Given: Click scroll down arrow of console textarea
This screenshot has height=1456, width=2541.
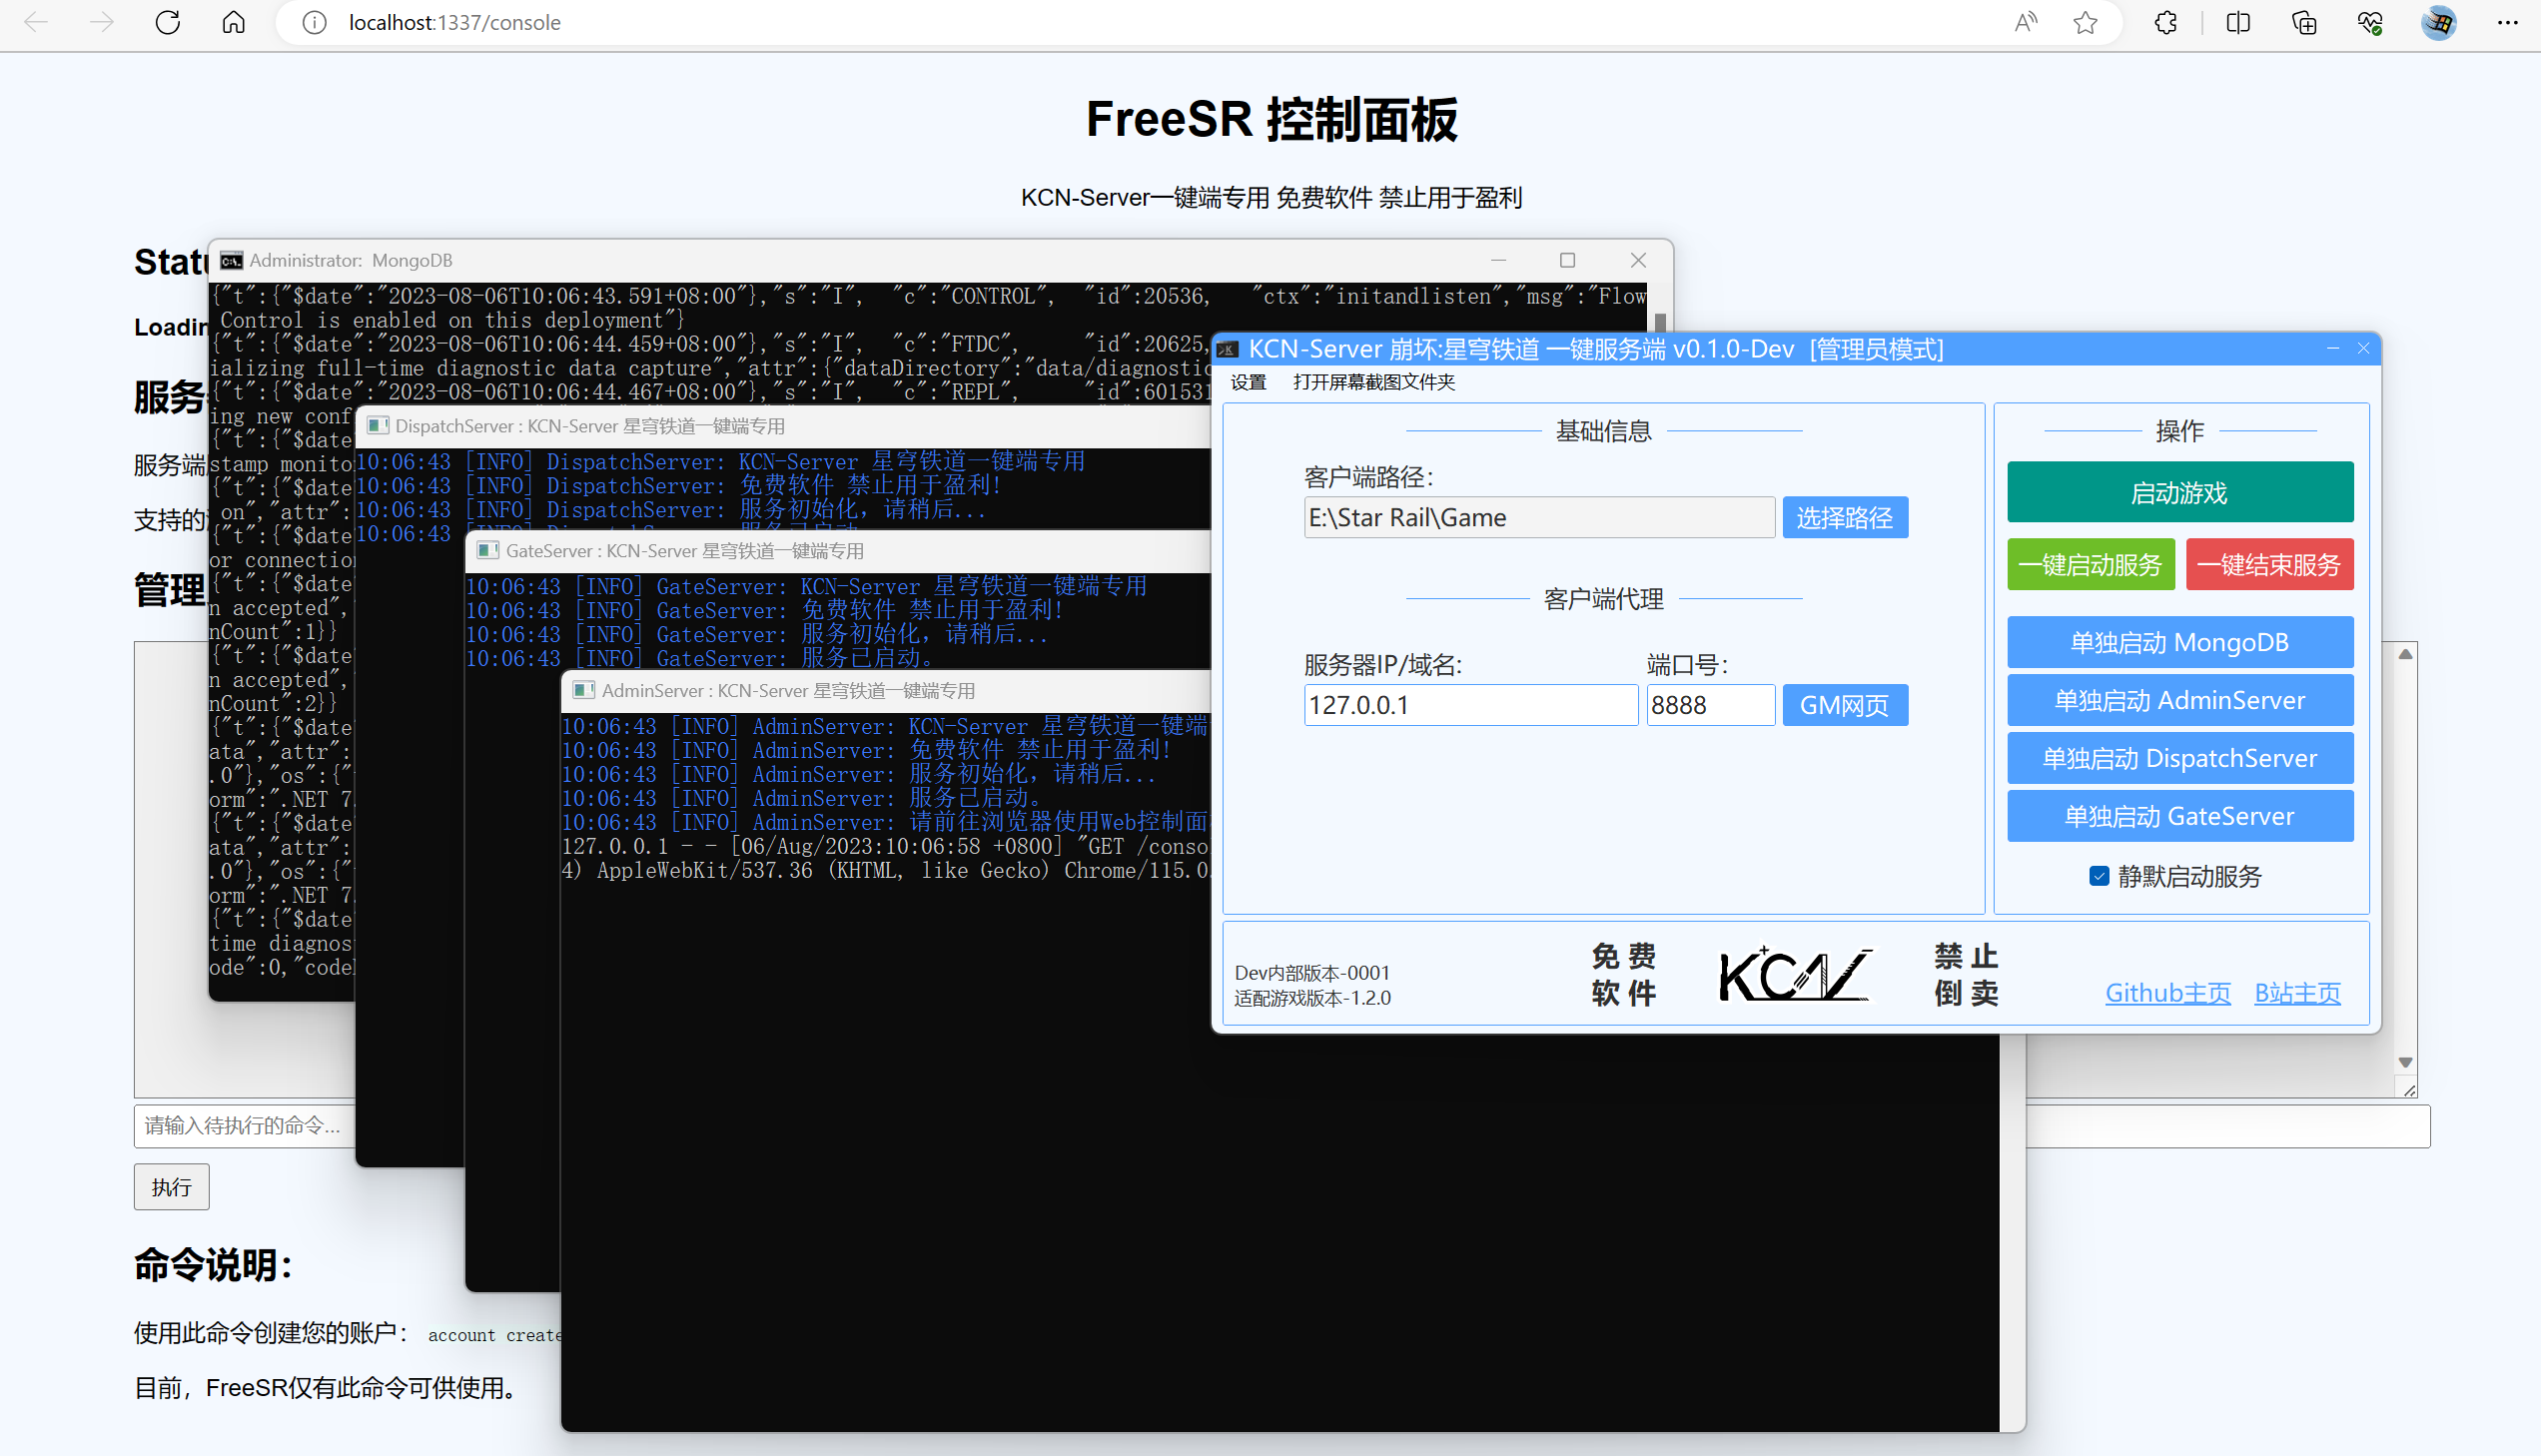Looking at the screenshot, I should pos(2405,1062).
